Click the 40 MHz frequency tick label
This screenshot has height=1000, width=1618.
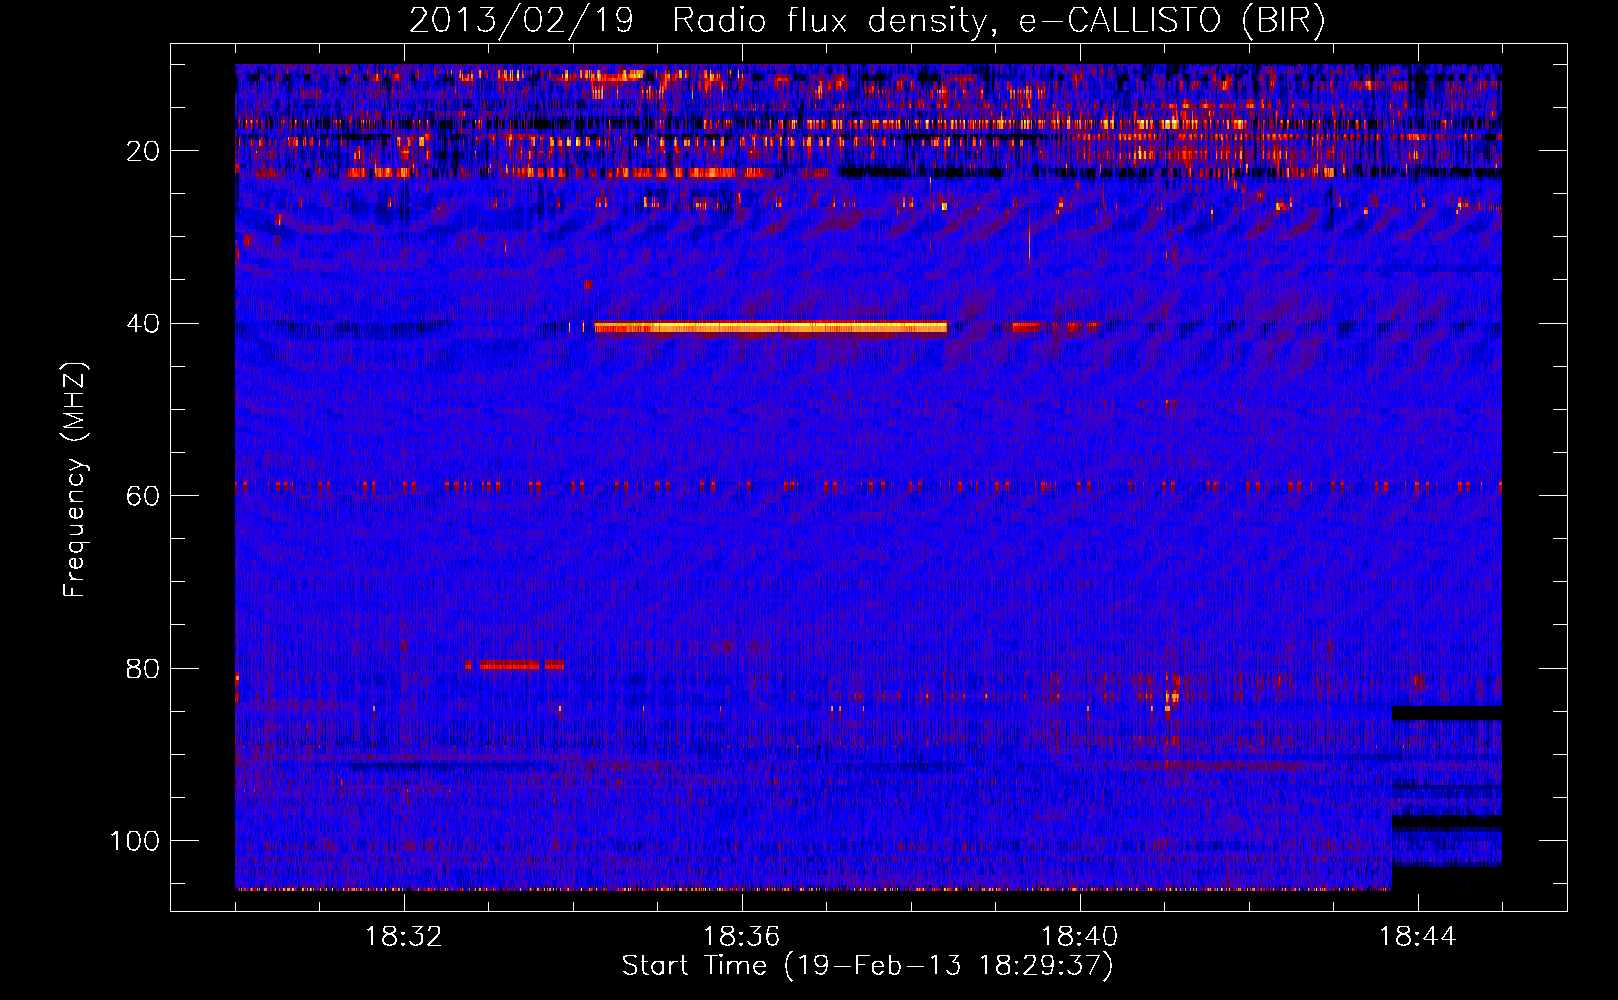tap(143, 324)
